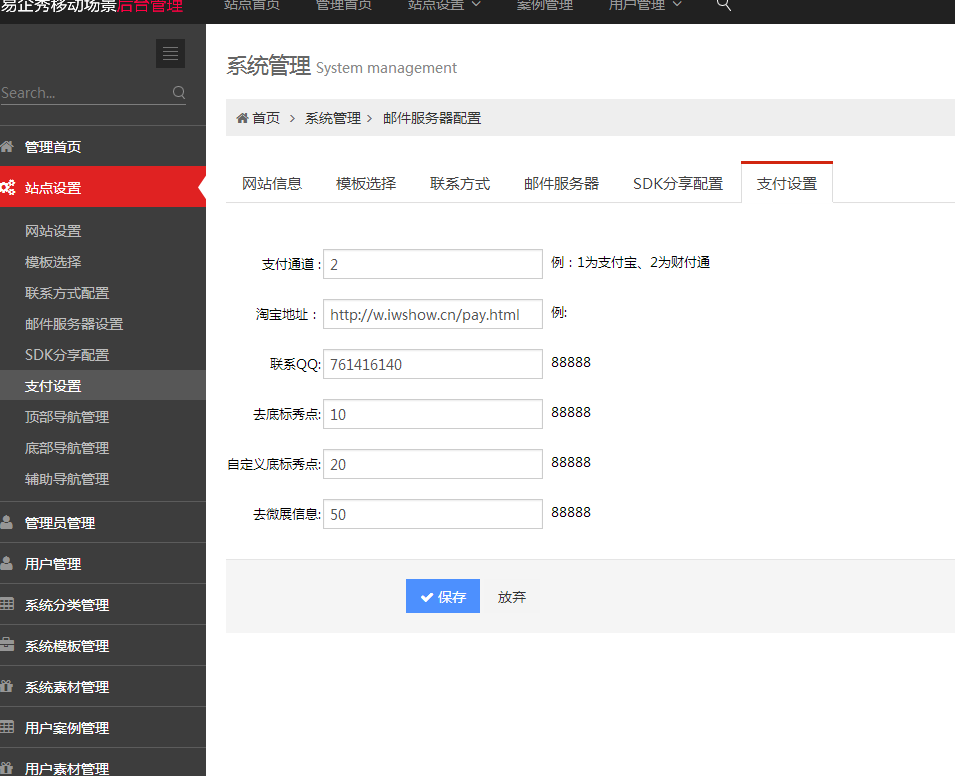Click the home icon in the breadcrumb bar

coord(241,117)
